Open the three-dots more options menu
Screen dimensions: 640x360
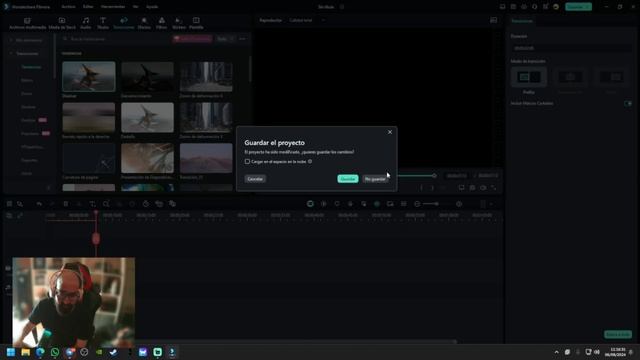(242, 39)
